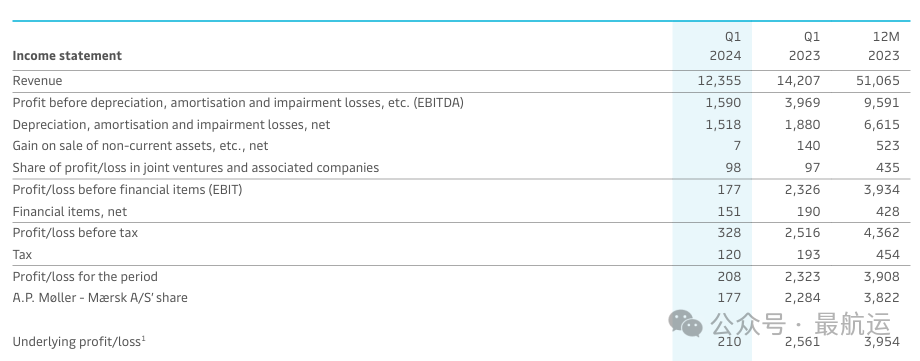
Task: Click the Profit/loss before financial items (EBIT) label
Action: click(x=127, y=190)
